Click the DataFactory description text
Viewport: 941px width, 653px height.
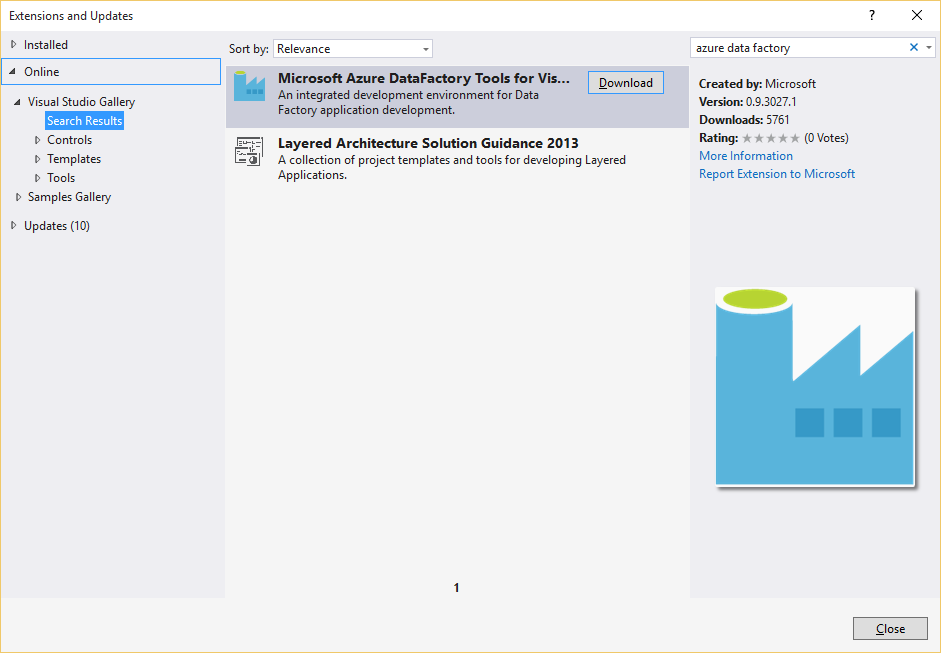[408, 103]
